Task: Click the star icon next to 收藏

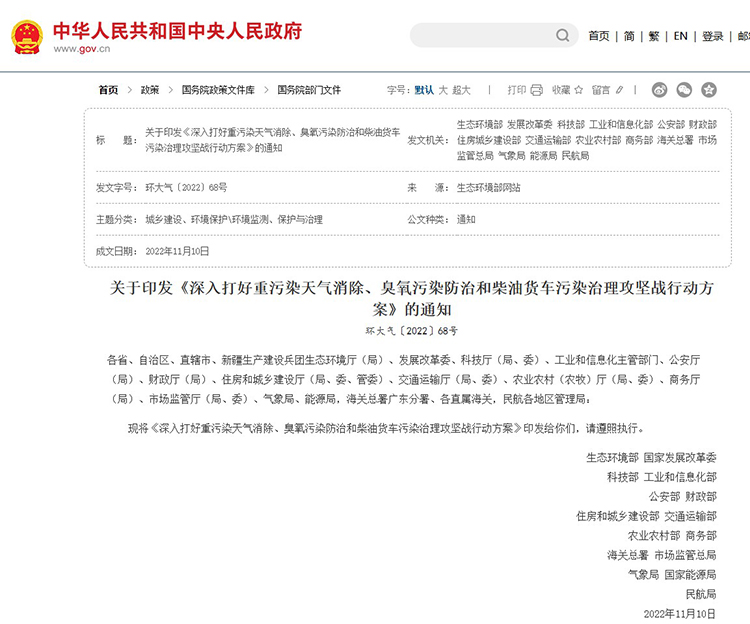Action: [x=579, y=90]
